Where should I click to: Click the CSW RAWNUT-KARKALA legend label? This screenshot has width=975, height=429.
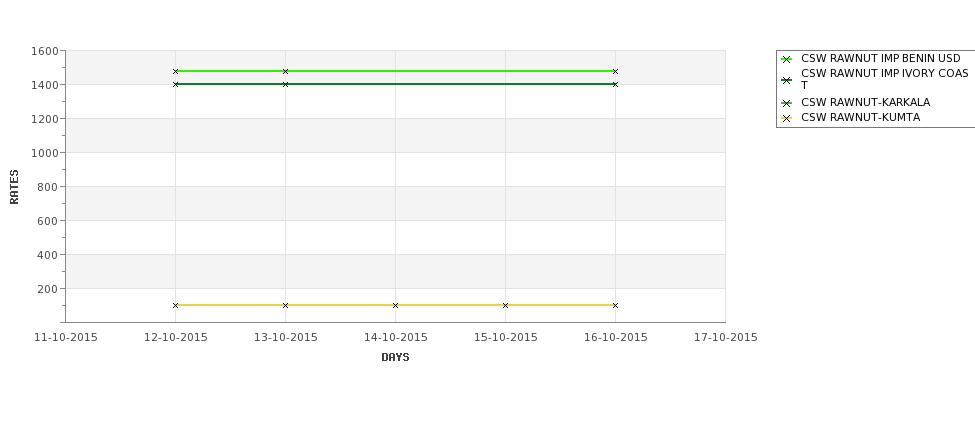866,103
